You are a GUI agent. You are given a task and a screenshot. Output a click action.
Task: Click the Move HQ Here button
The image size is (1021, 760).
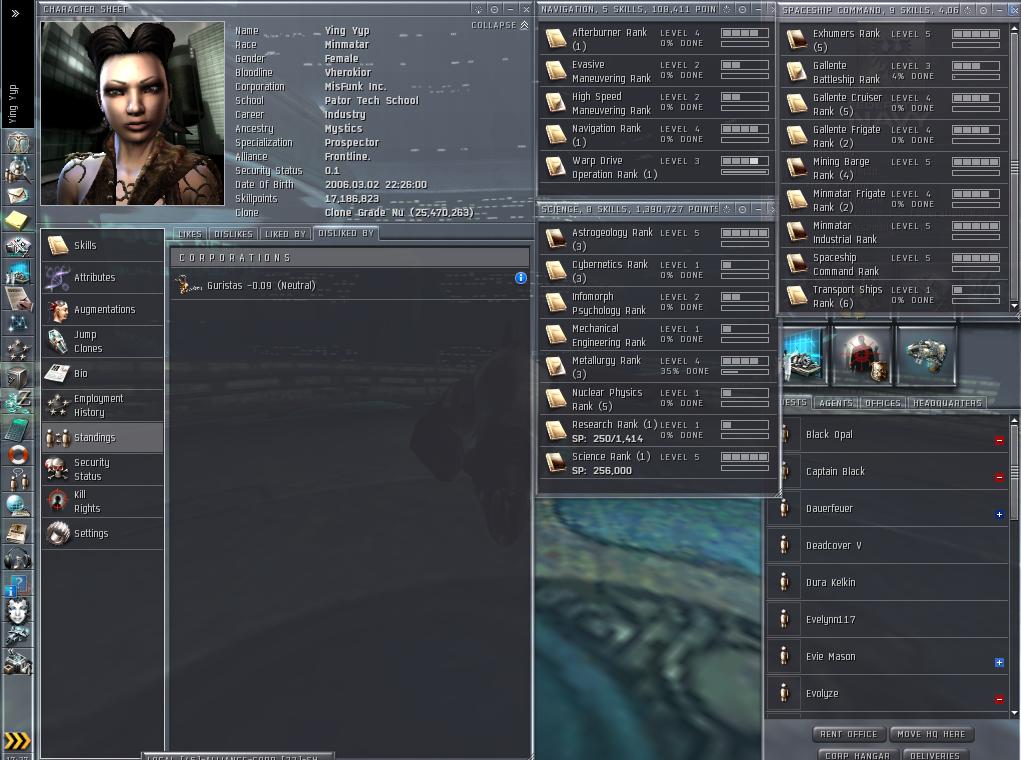pos(931,734)
